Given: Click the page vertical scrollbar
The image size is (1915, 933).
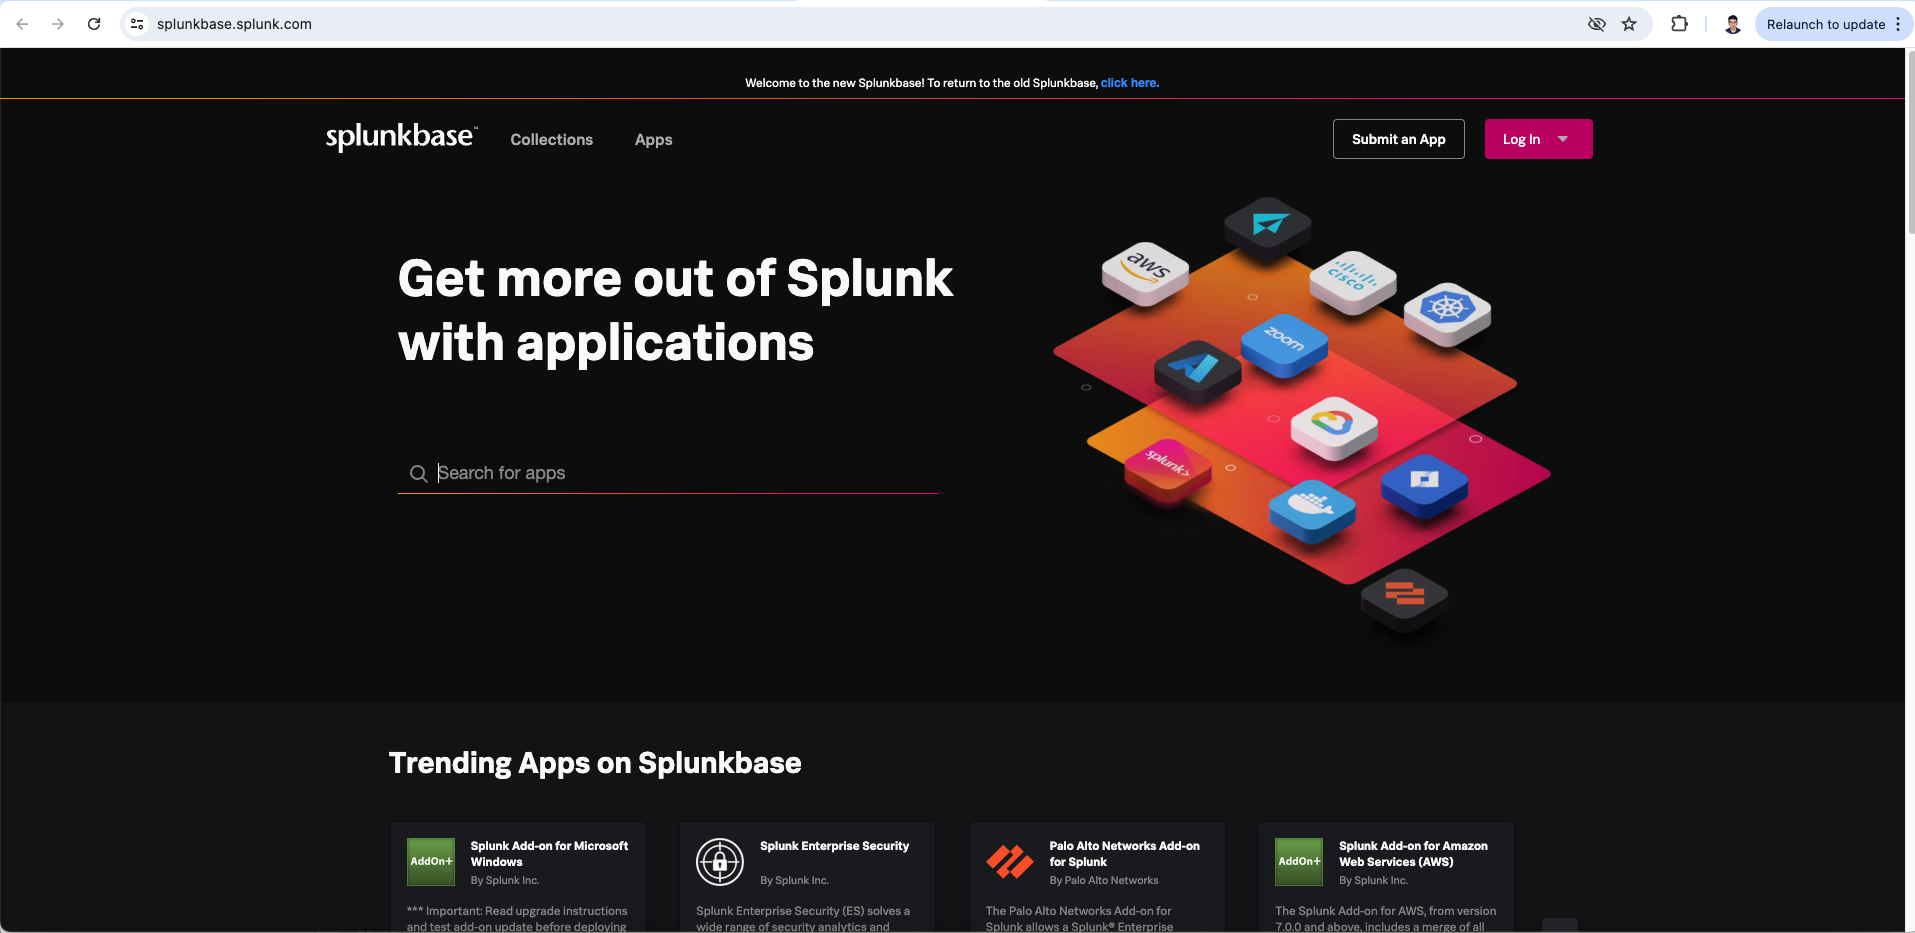Looking at the screenshot, I should click(1910, 142).
